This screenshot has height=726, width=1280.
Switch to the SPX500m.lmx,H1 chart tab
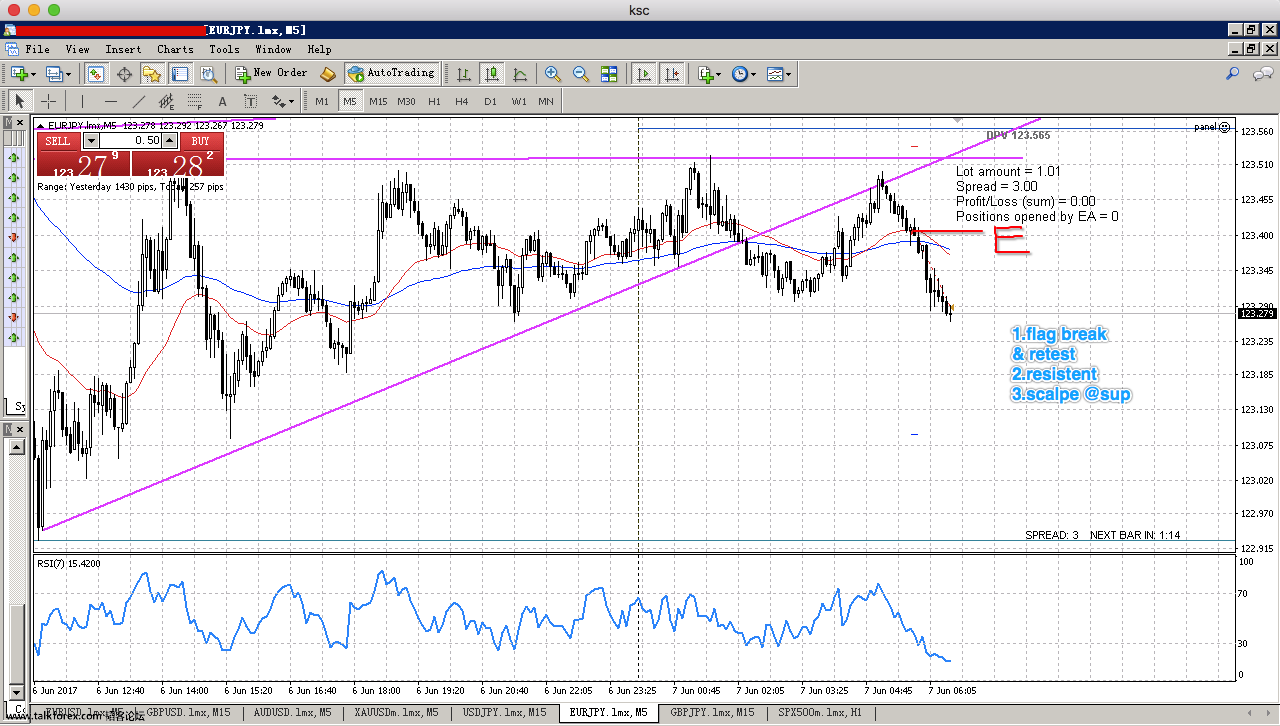coord(820,713)
